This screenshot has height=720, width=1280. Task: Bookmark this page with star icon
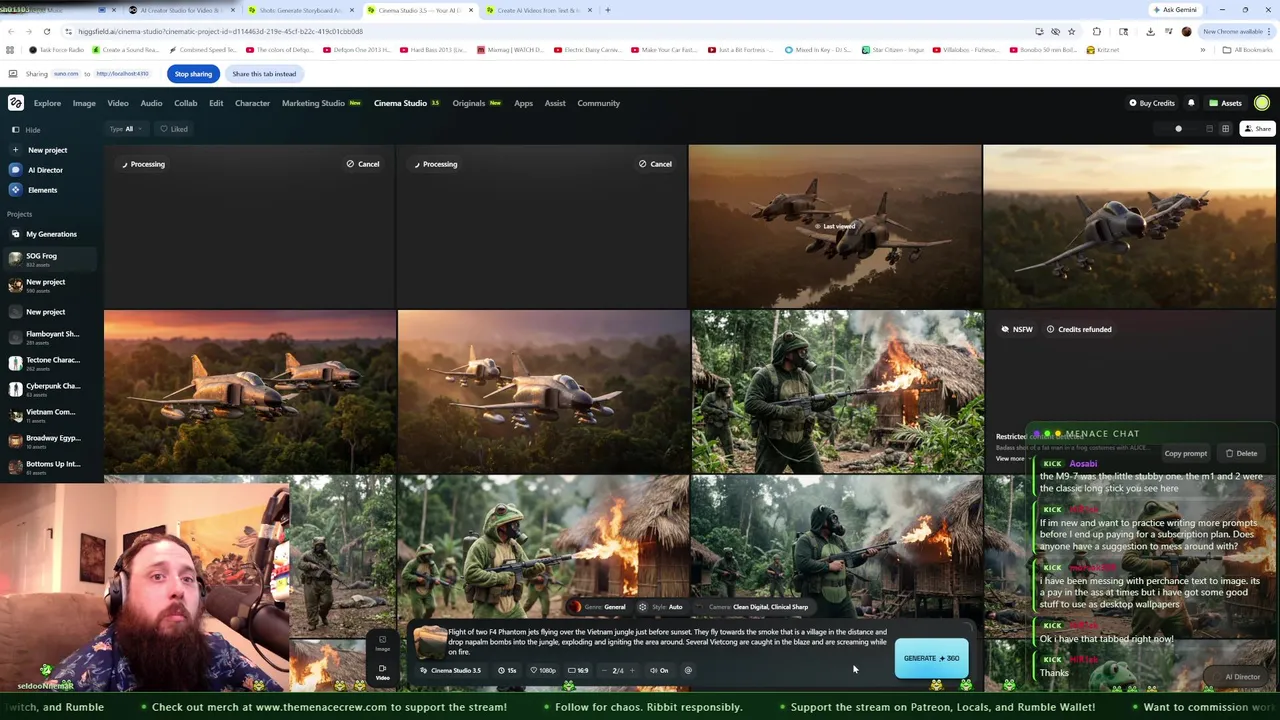(1071, 31)
